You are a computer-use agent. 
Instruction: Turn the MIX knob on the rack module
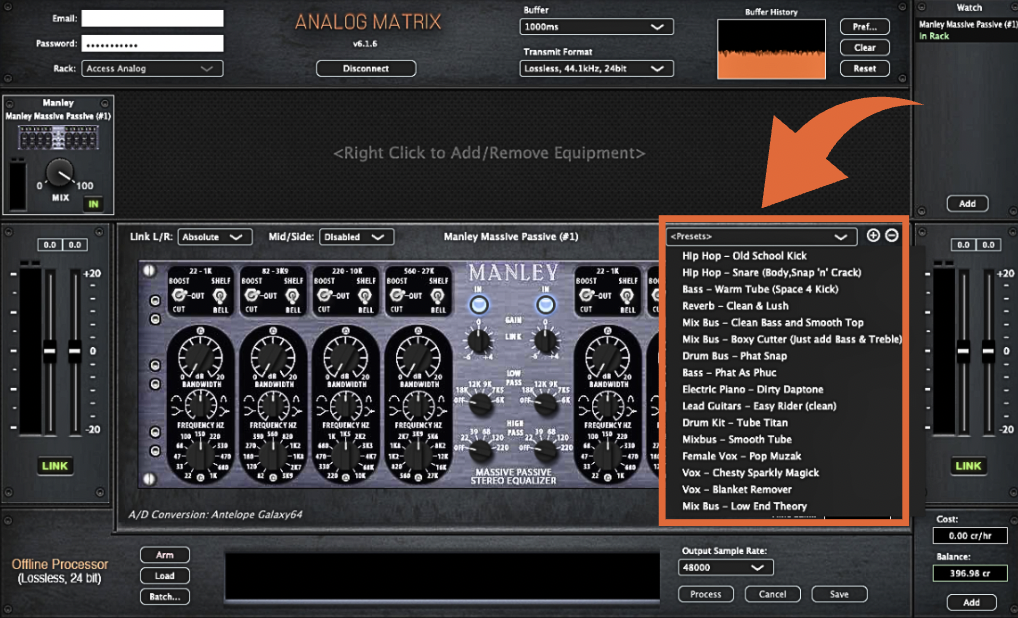[x=60, y=174]
